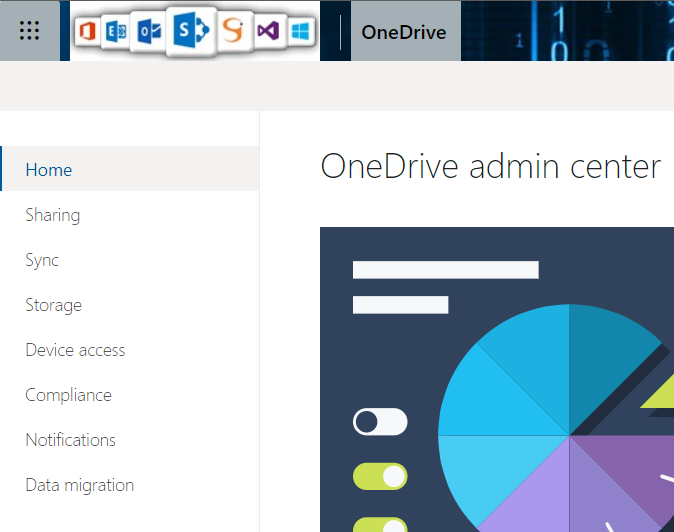The image size is (674, 532).
Task: Select Notifications in the sidebar
Action: click(x=70, y=440)
